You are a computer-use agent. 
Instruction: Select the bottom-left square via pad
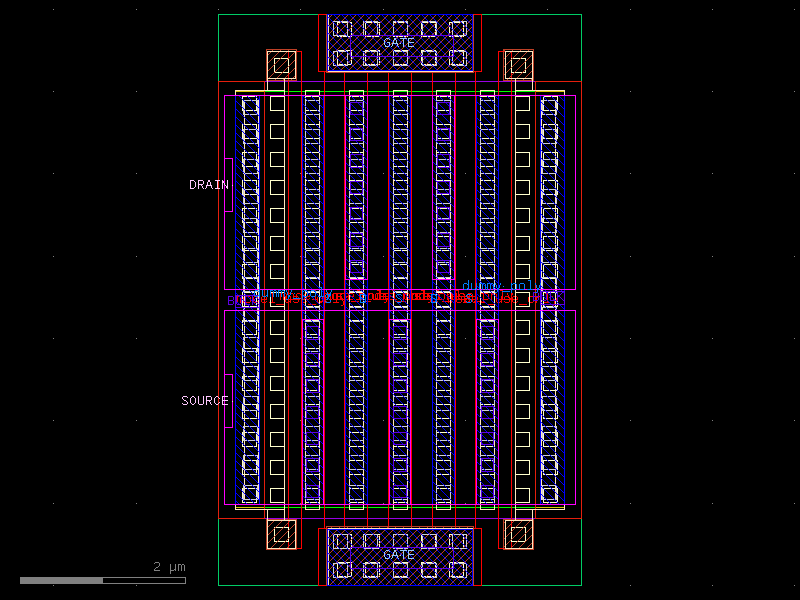pyautogui.click(x=281, y=533)
